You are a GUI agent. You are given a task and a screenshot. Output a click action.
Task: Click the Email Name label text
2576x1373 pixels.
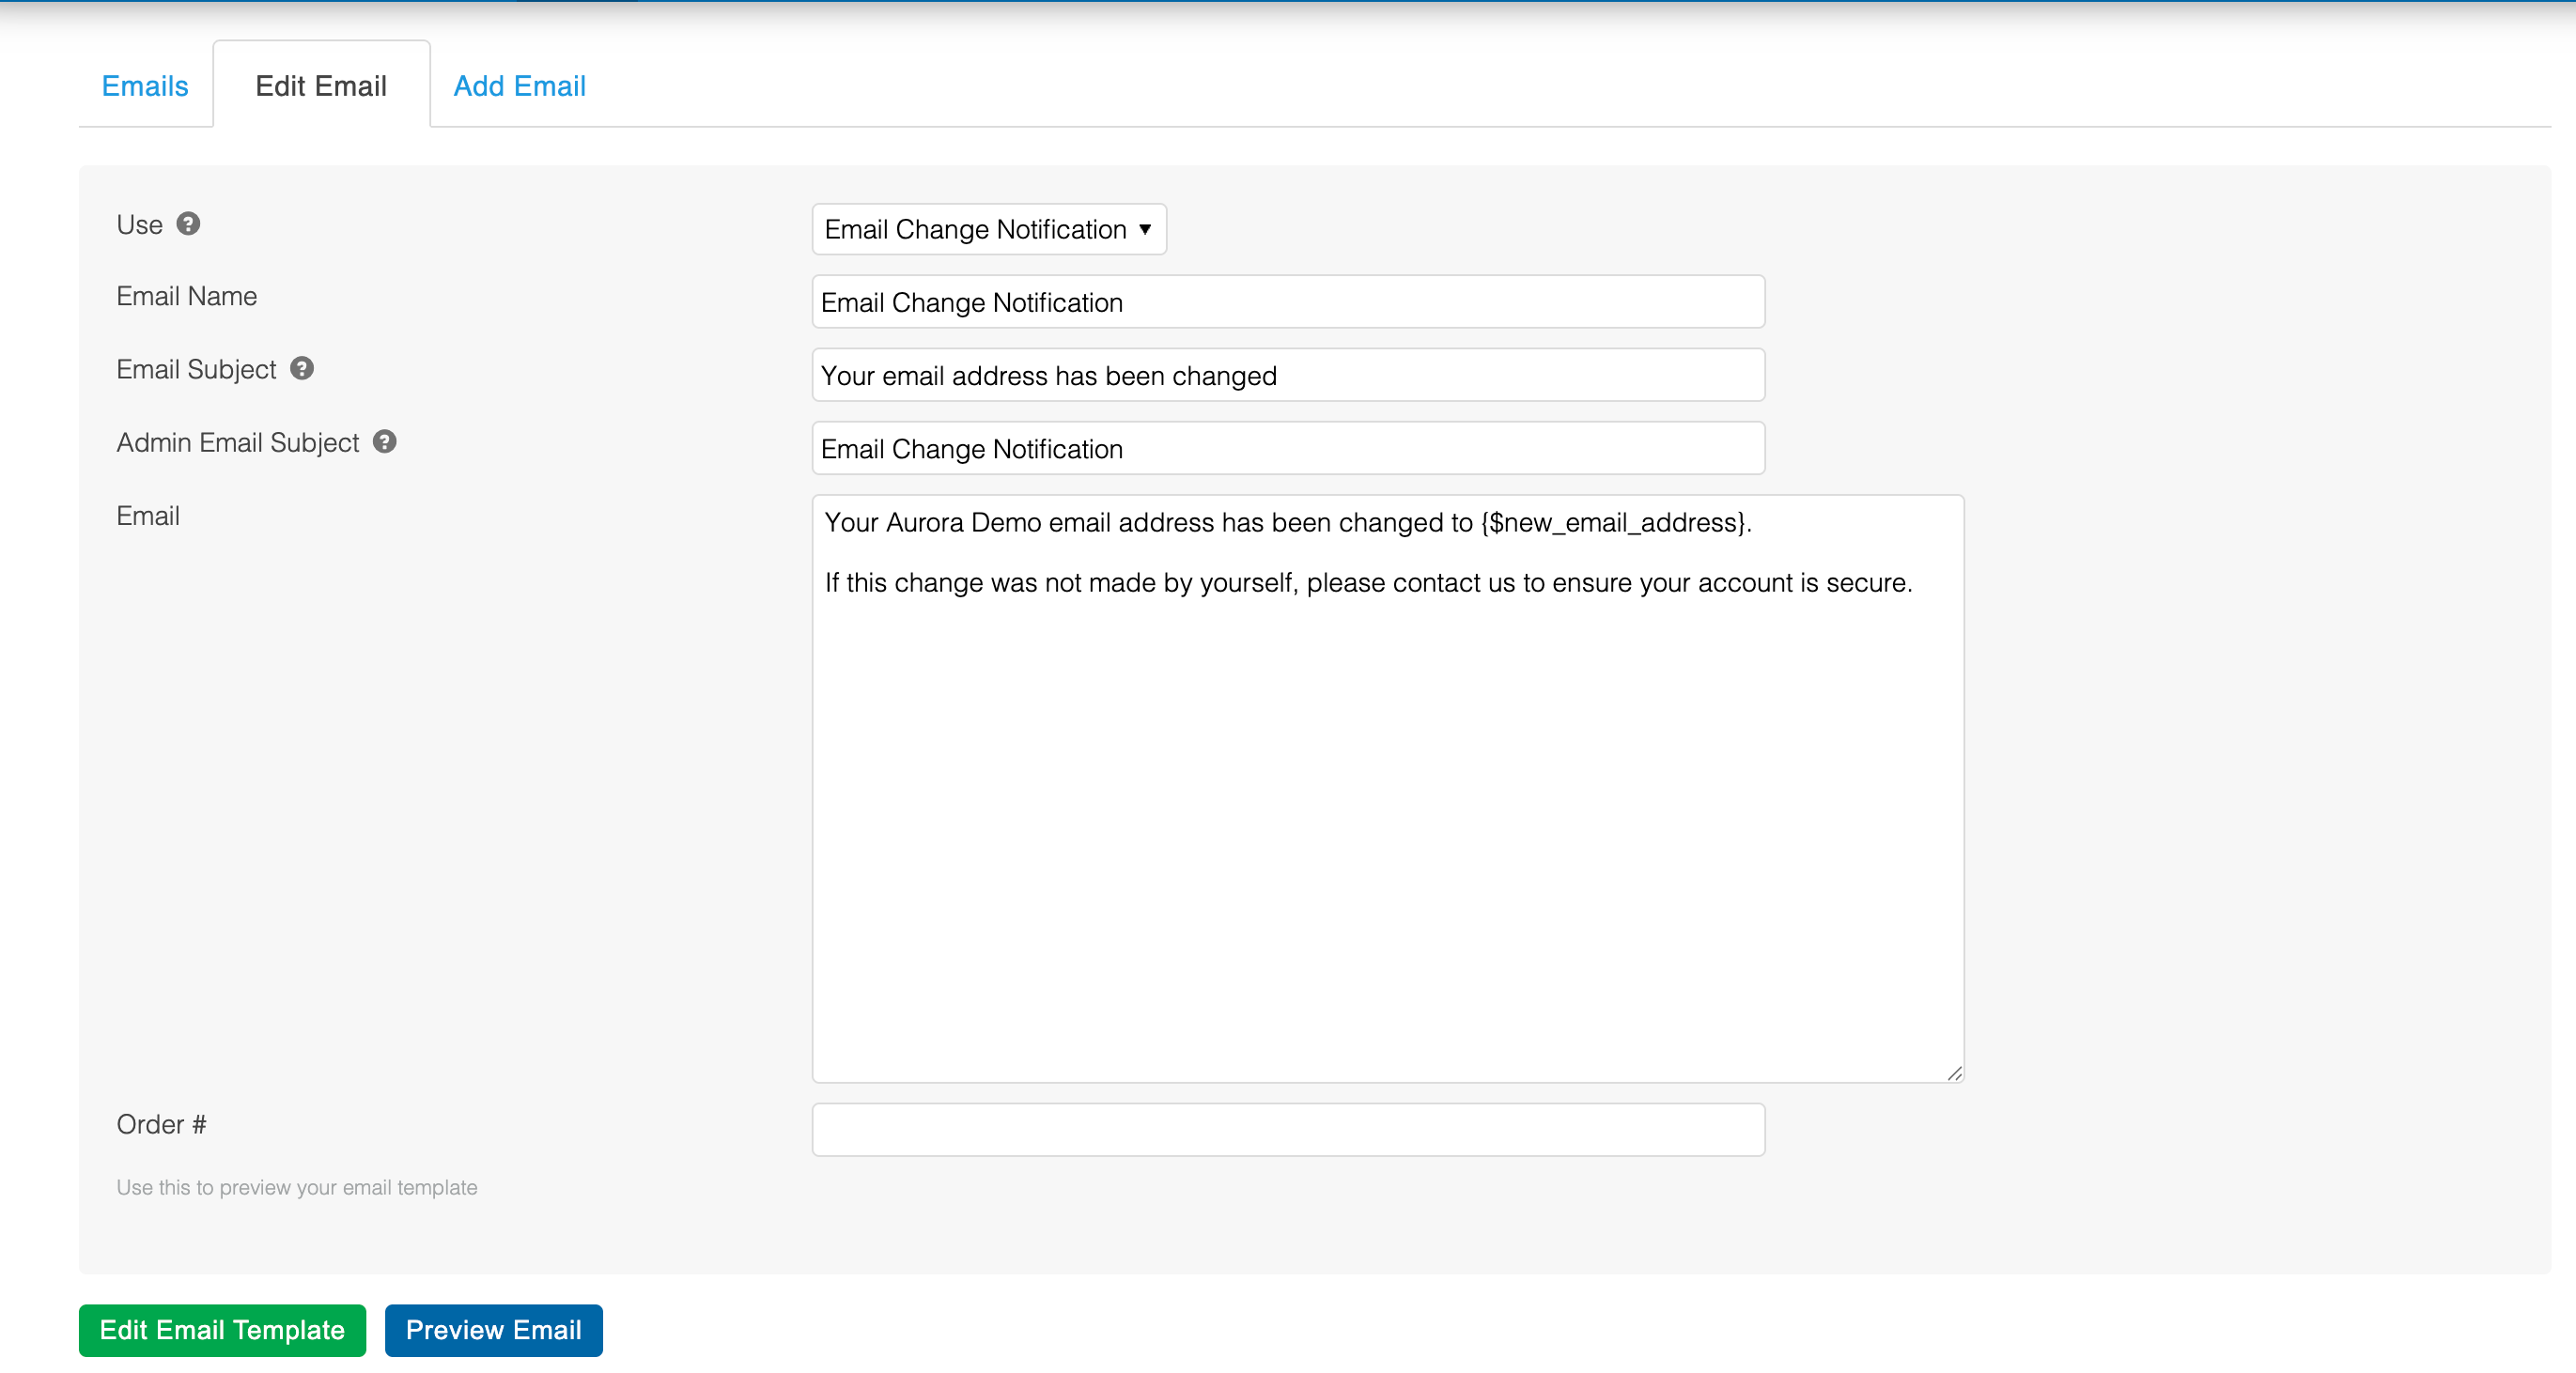(x=187, y=296)
